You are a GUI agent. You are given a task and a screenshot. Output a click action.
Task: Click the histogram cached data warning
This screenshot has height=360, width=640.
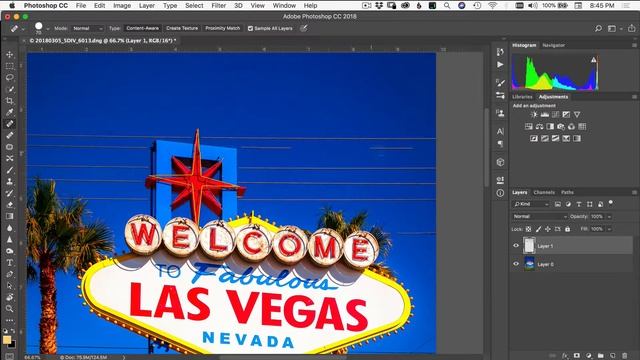(593, 60)
